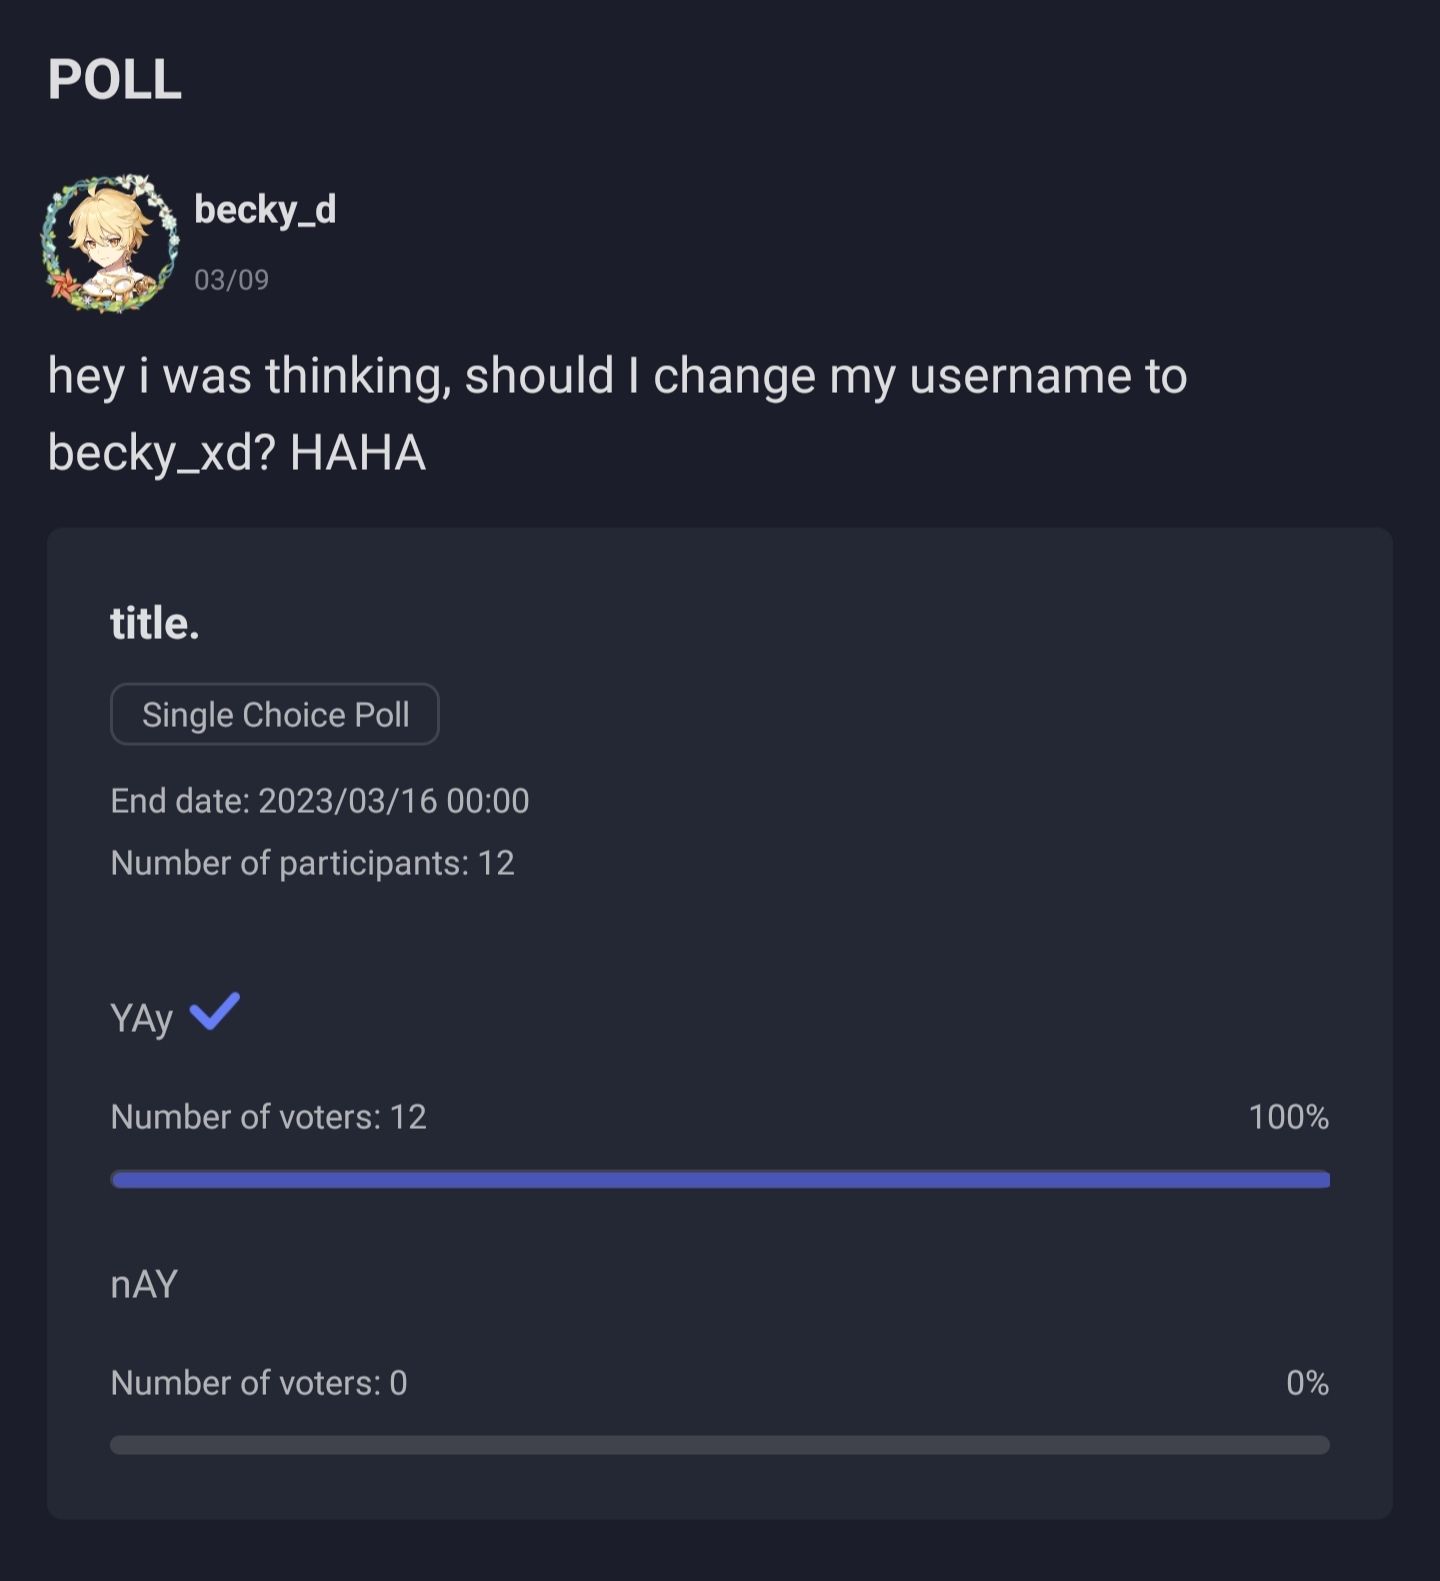The image size is (1440, 1581).
Task: Open becky_d's profile avatar
Action: tap(110, 242)
